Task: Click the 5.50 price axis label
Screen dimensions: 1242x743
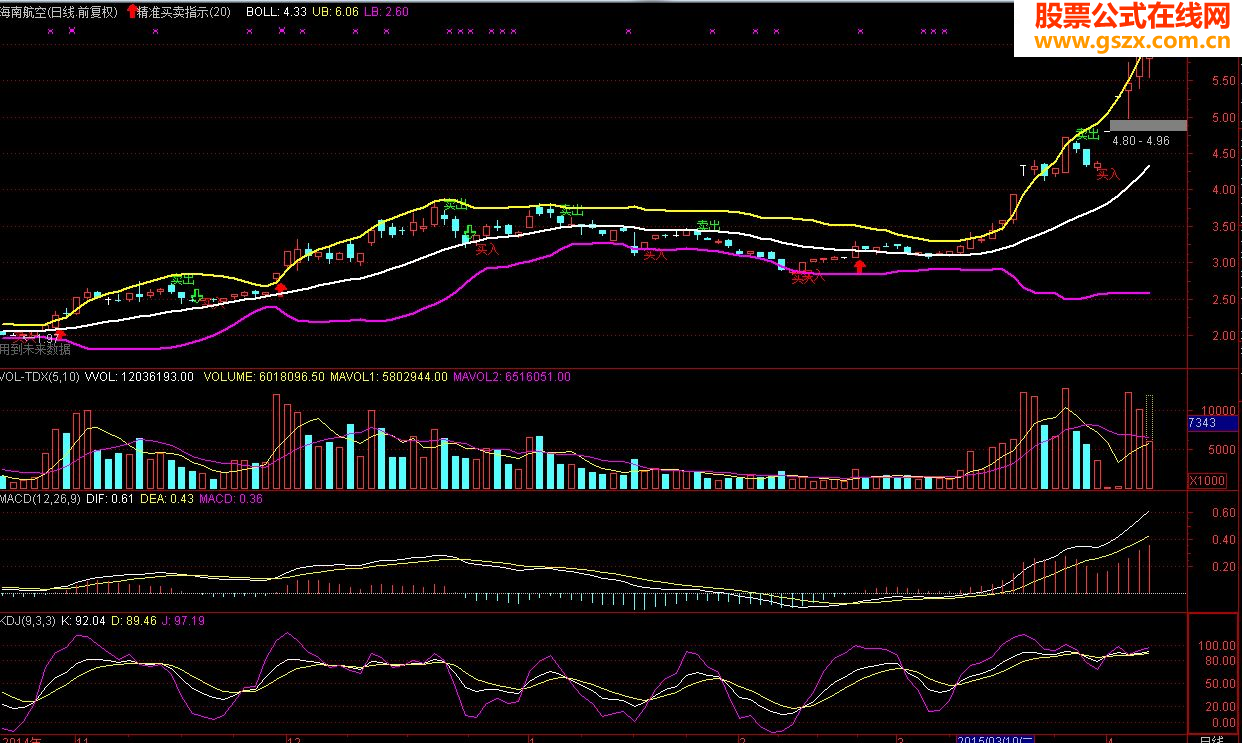Action: pos(1222,81)
